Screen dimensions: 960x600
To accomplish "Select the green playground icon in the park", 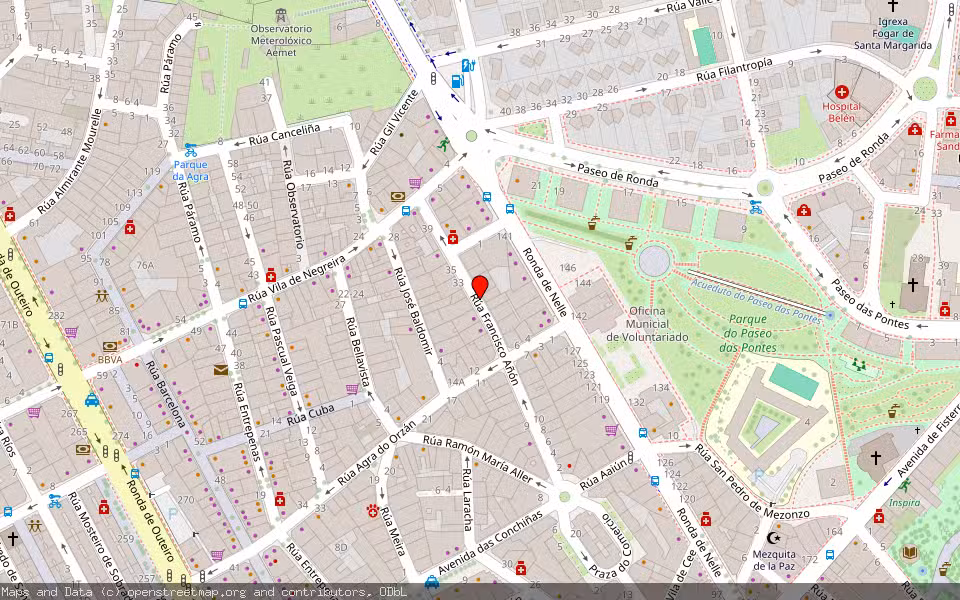I will (860, 365).
